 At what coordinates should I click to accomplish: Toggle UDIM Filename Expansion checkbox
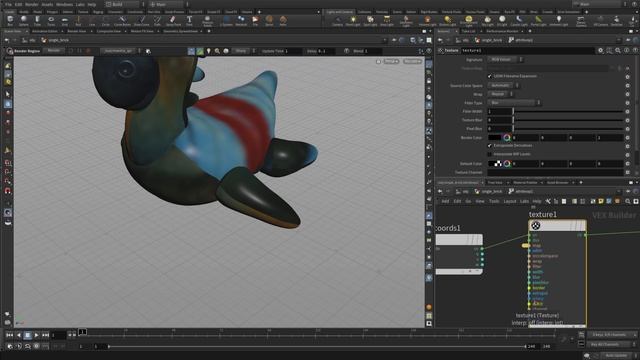(x=490, y=76)
